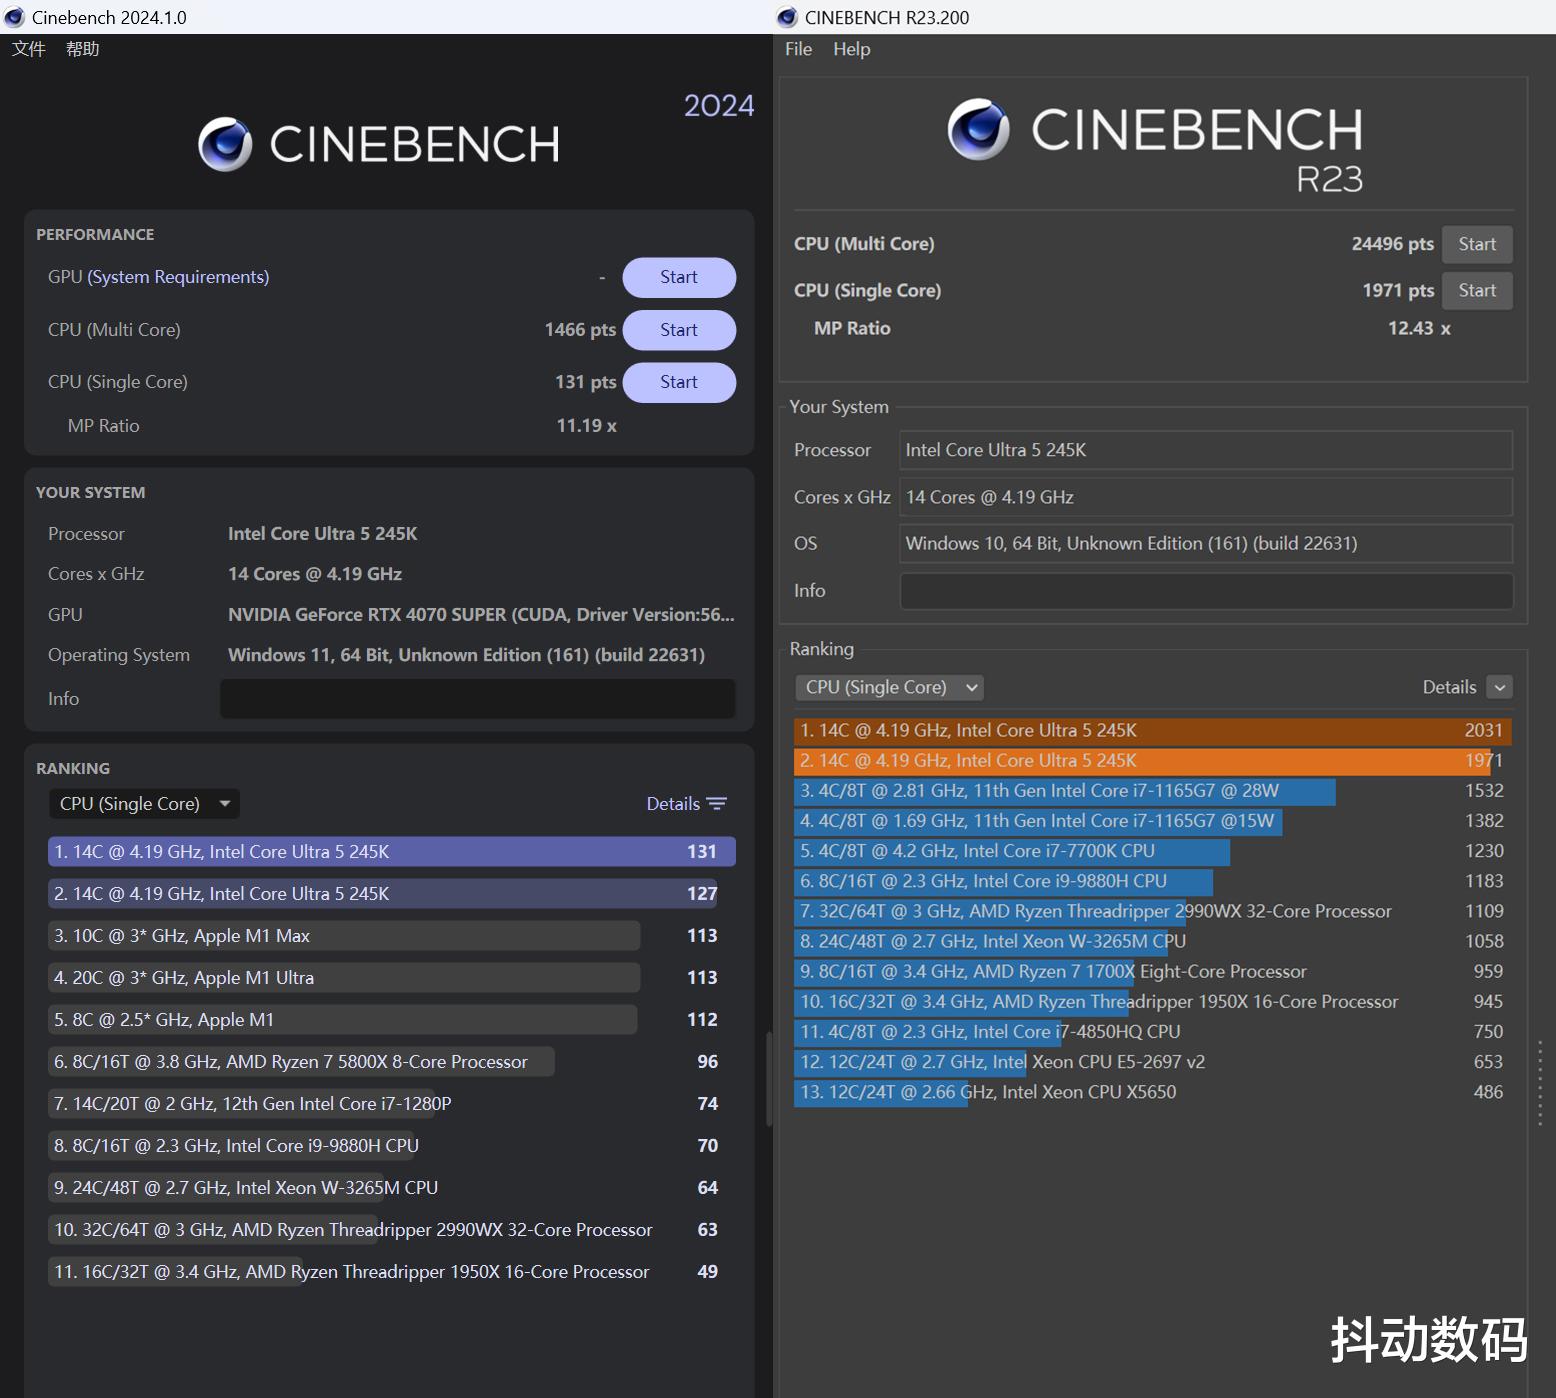Click the Cinebench R23 sphere logo

(x=978, y=129)
